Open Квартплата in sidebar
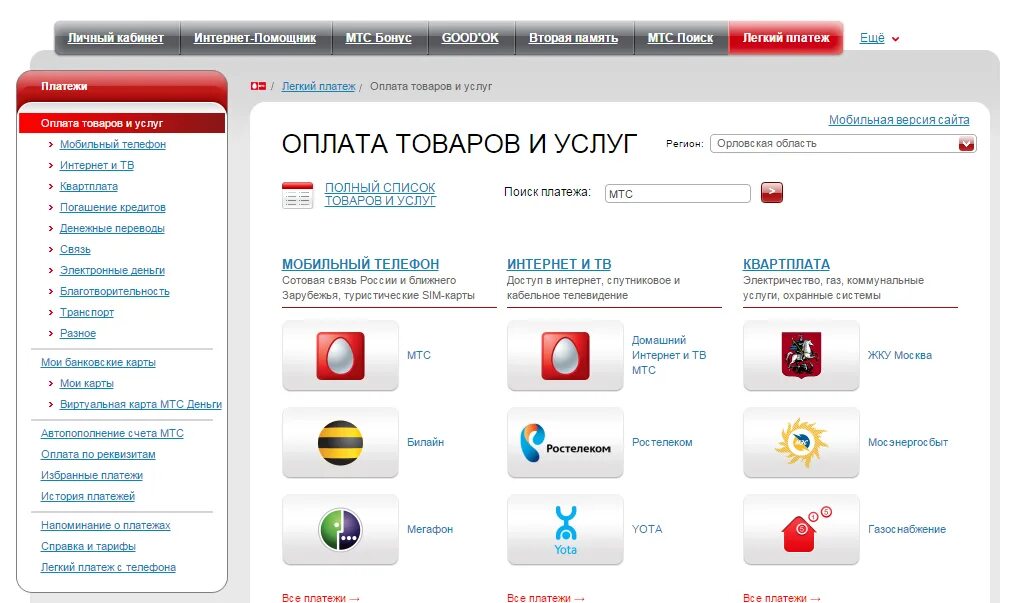Viewport: 1016px width, 603px height. (89, 187)
